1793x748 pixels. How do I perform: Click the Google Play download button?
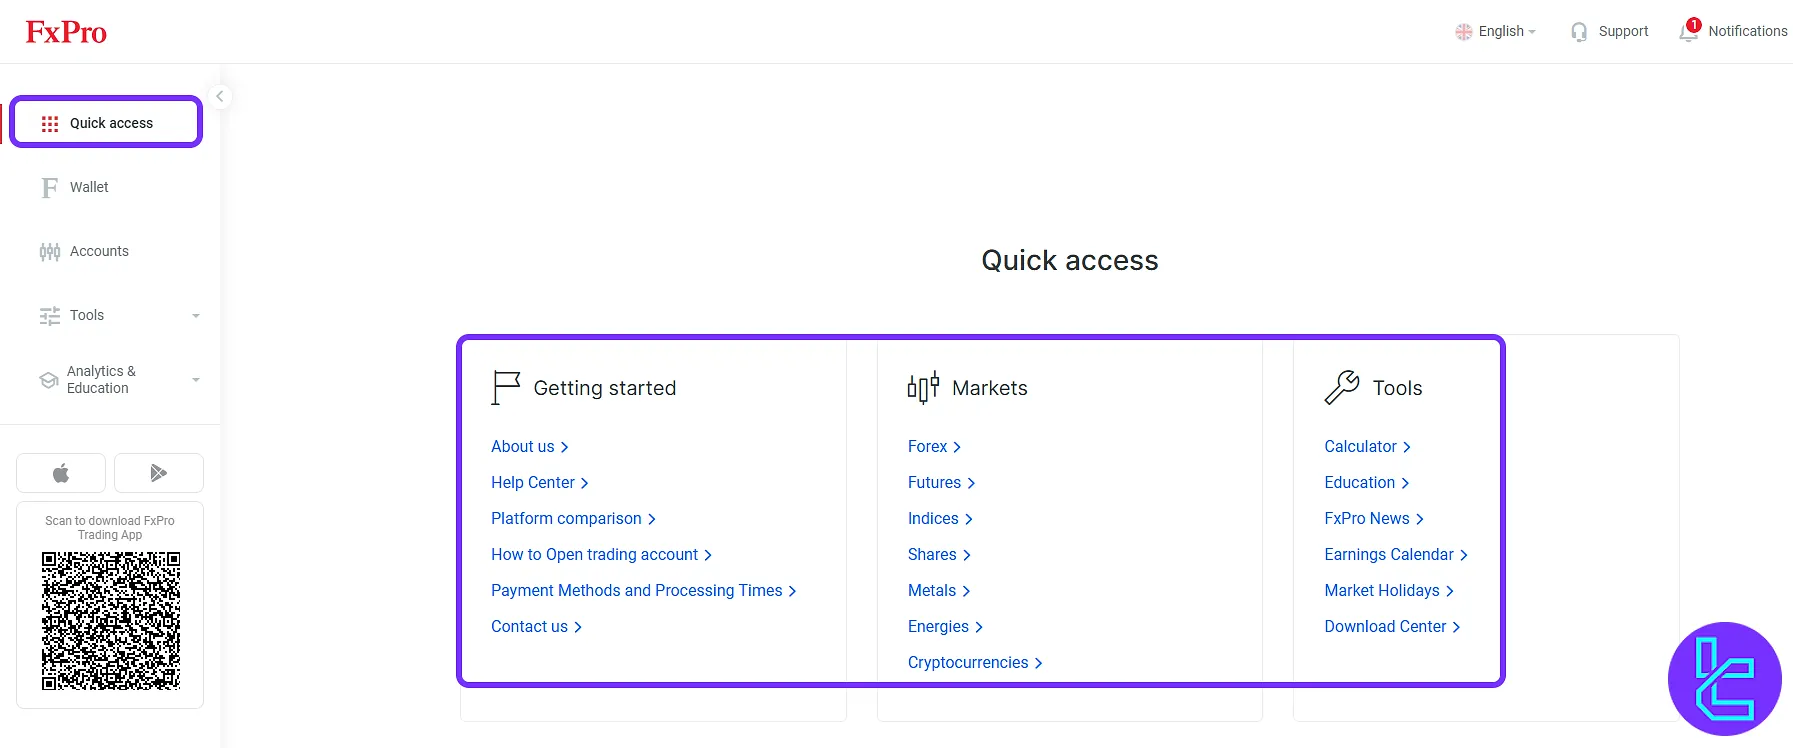(x=159, y=473)
